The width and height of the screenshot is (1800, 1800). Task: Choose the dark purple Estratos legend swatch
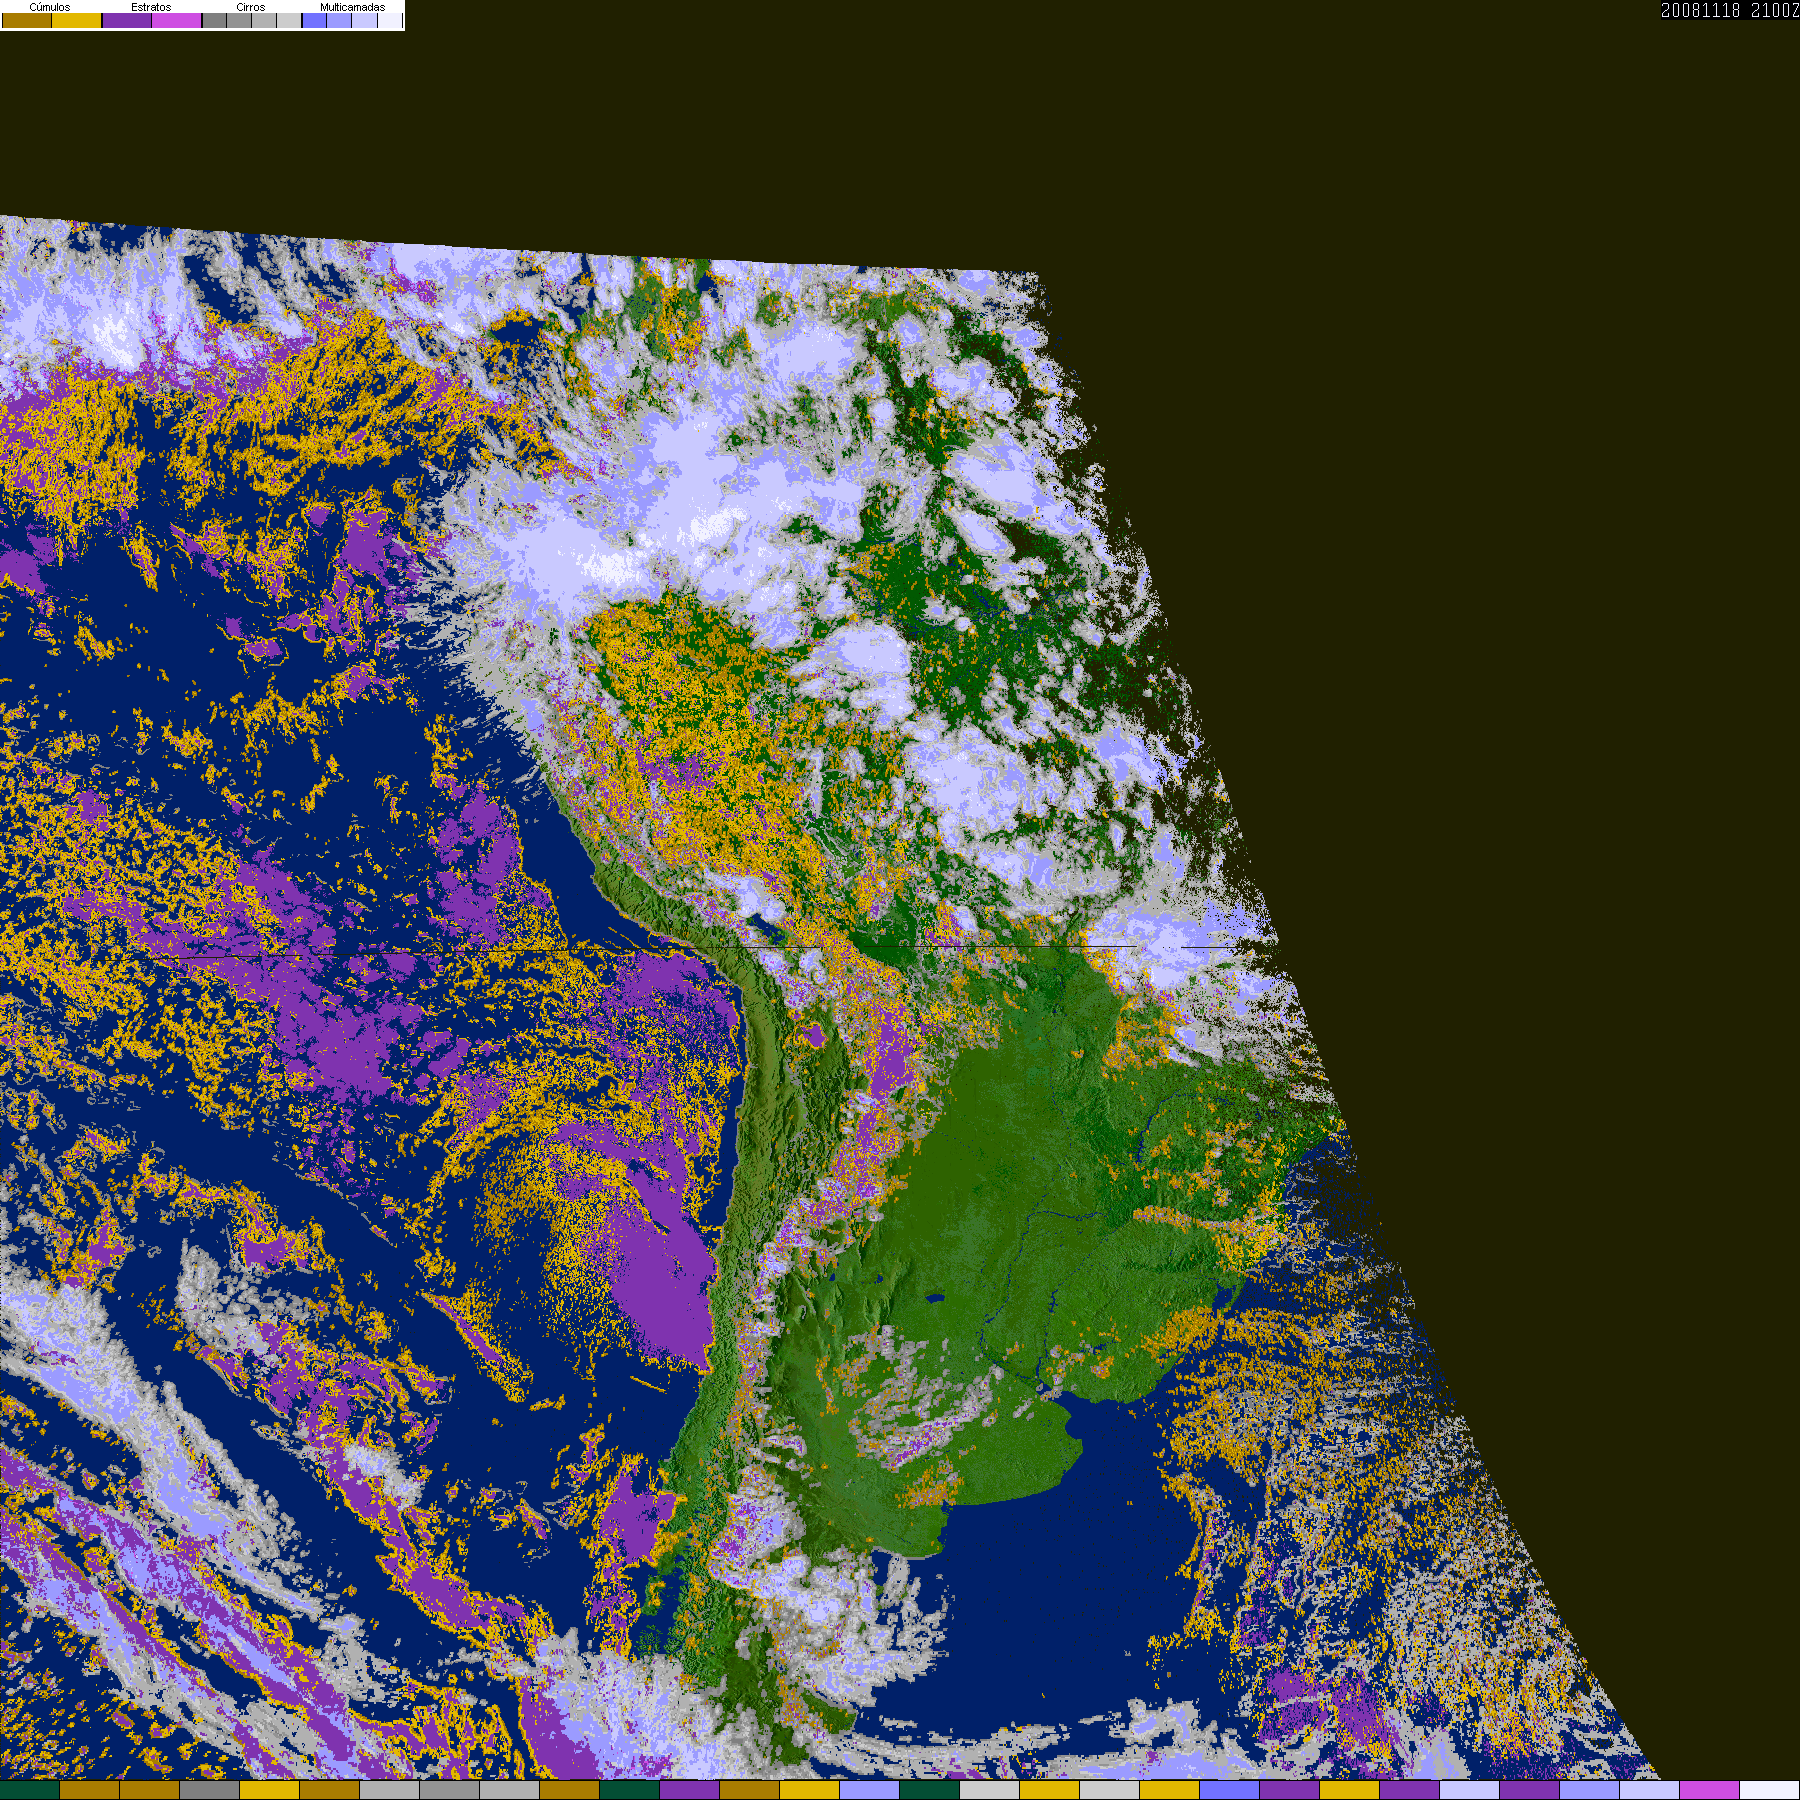[x=127, y=21]
